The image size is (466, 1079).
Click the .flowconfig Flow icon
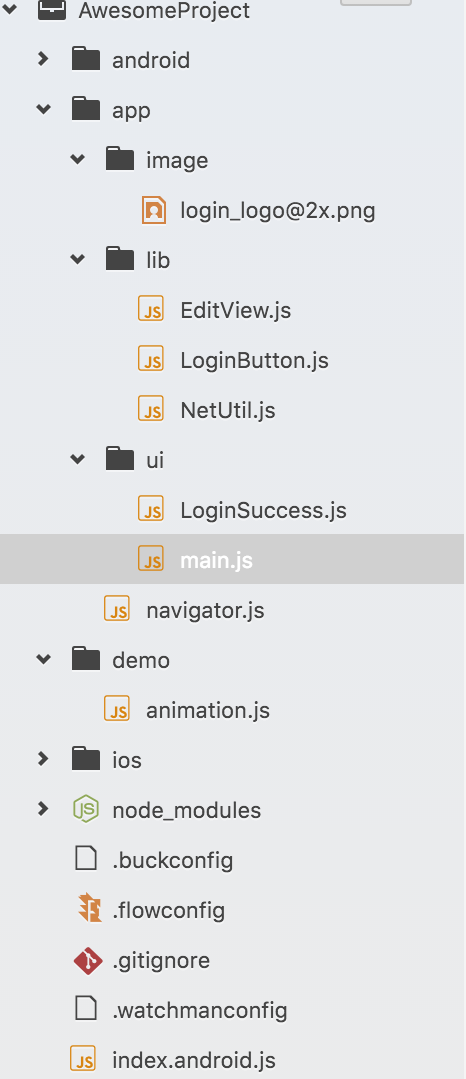coord(88,910)
